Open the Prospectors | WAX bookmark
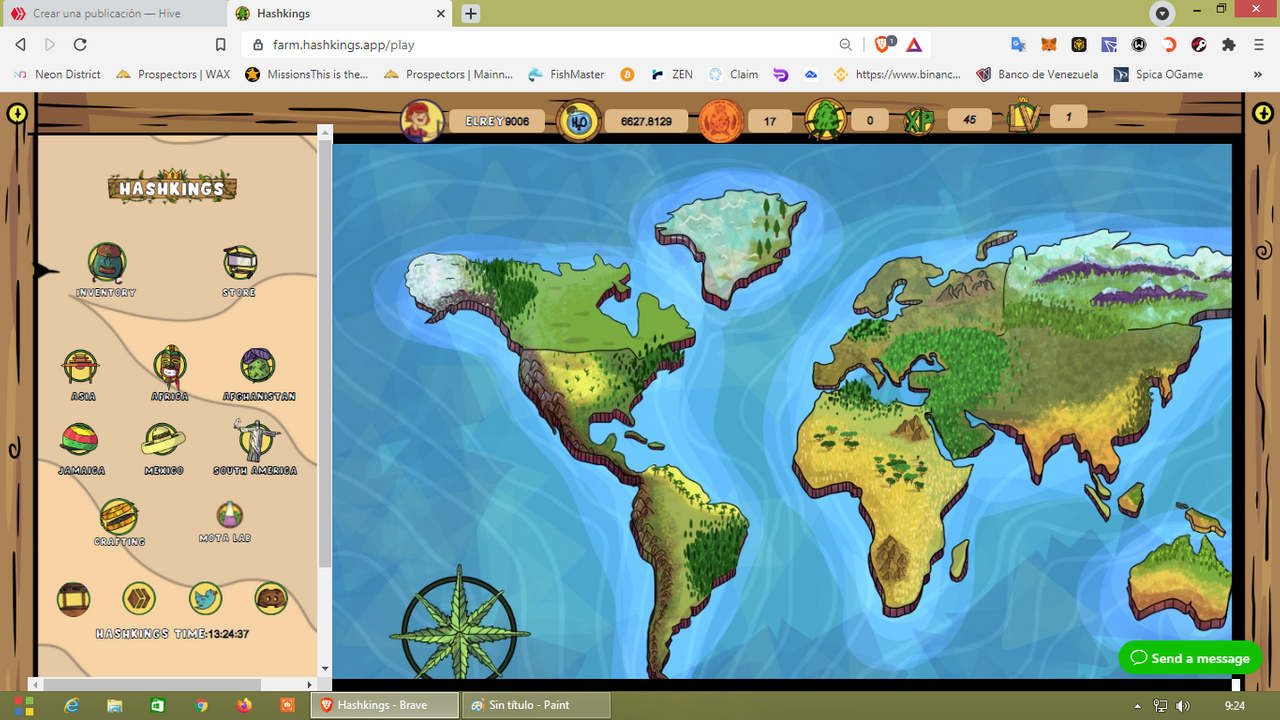 (173, 74)
